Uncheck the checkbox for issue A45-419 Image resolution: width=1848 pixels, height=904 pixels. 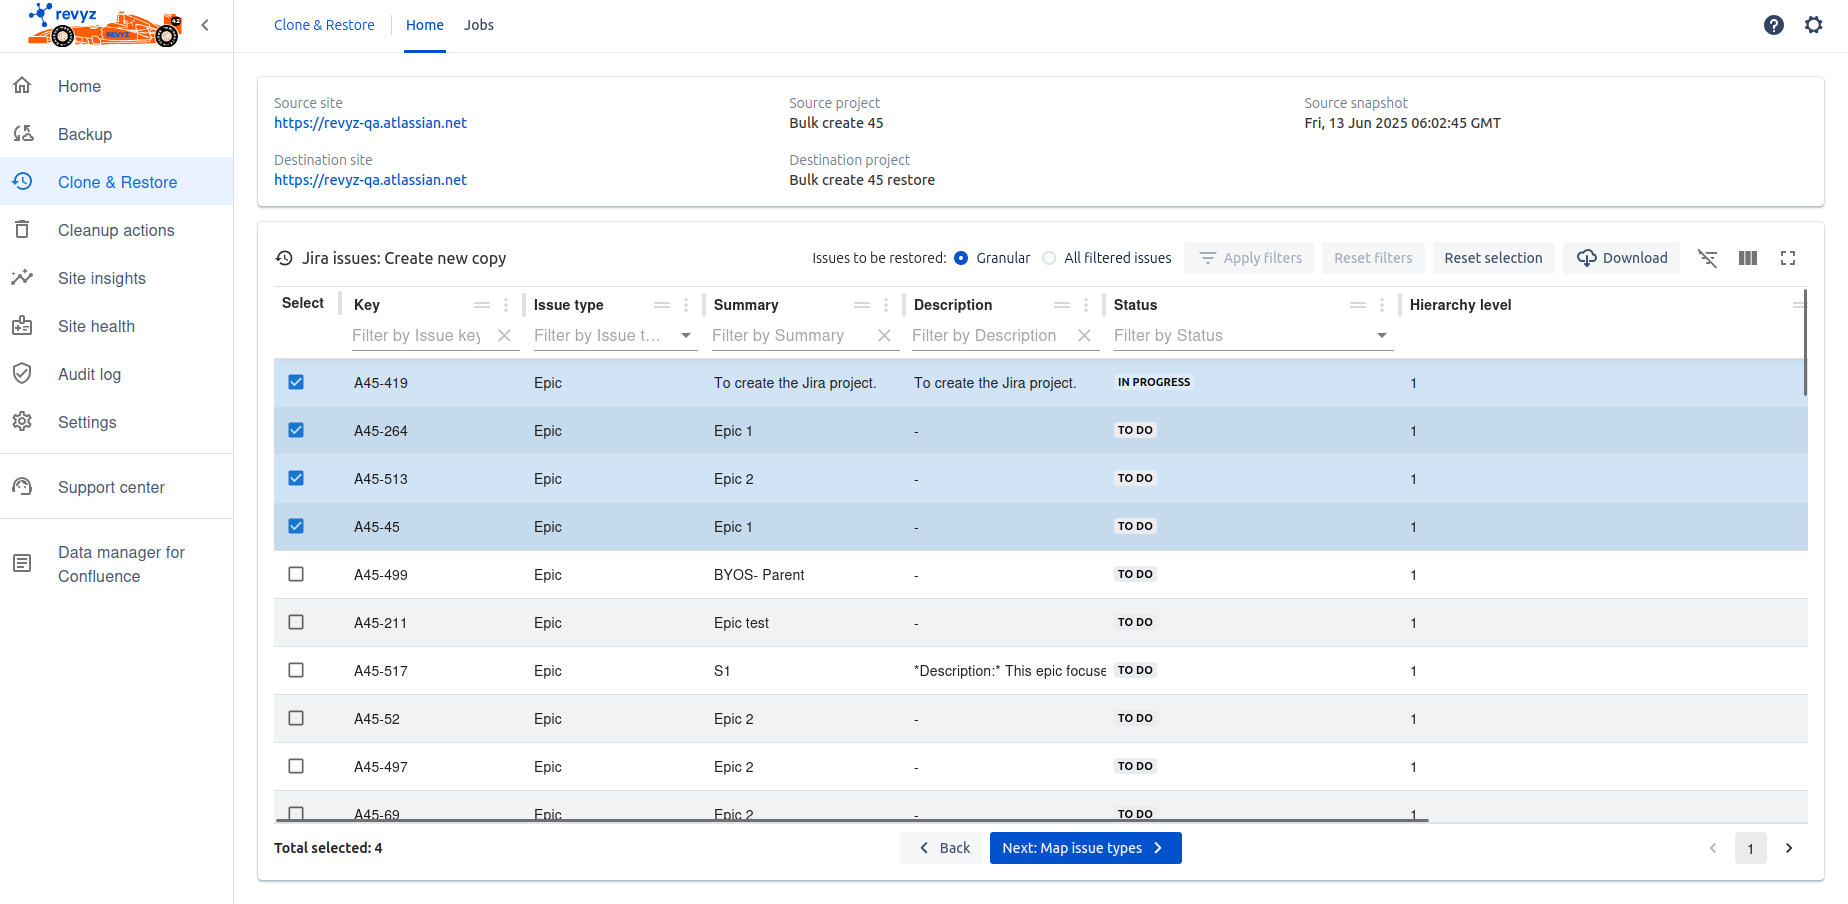pos(296,382)
